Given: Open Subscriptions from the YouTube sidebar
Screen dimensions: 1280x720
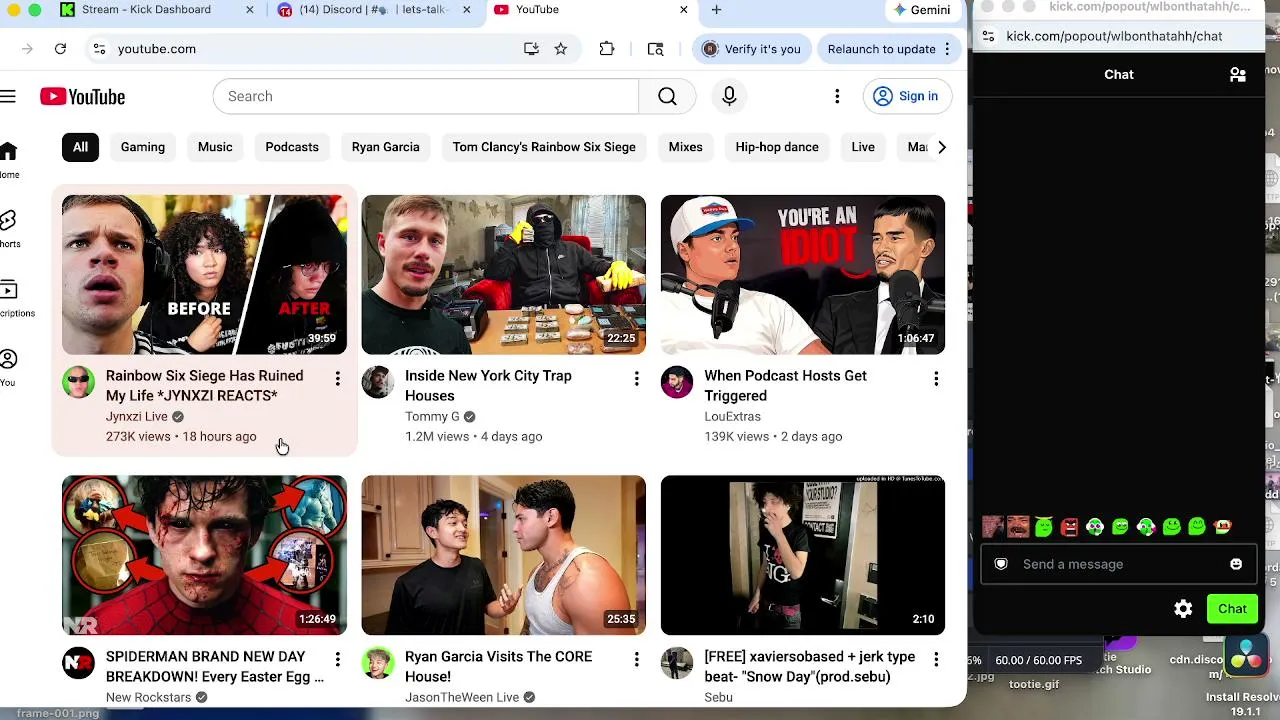Looking at the screenshot, I should click(x=12, y=299).
